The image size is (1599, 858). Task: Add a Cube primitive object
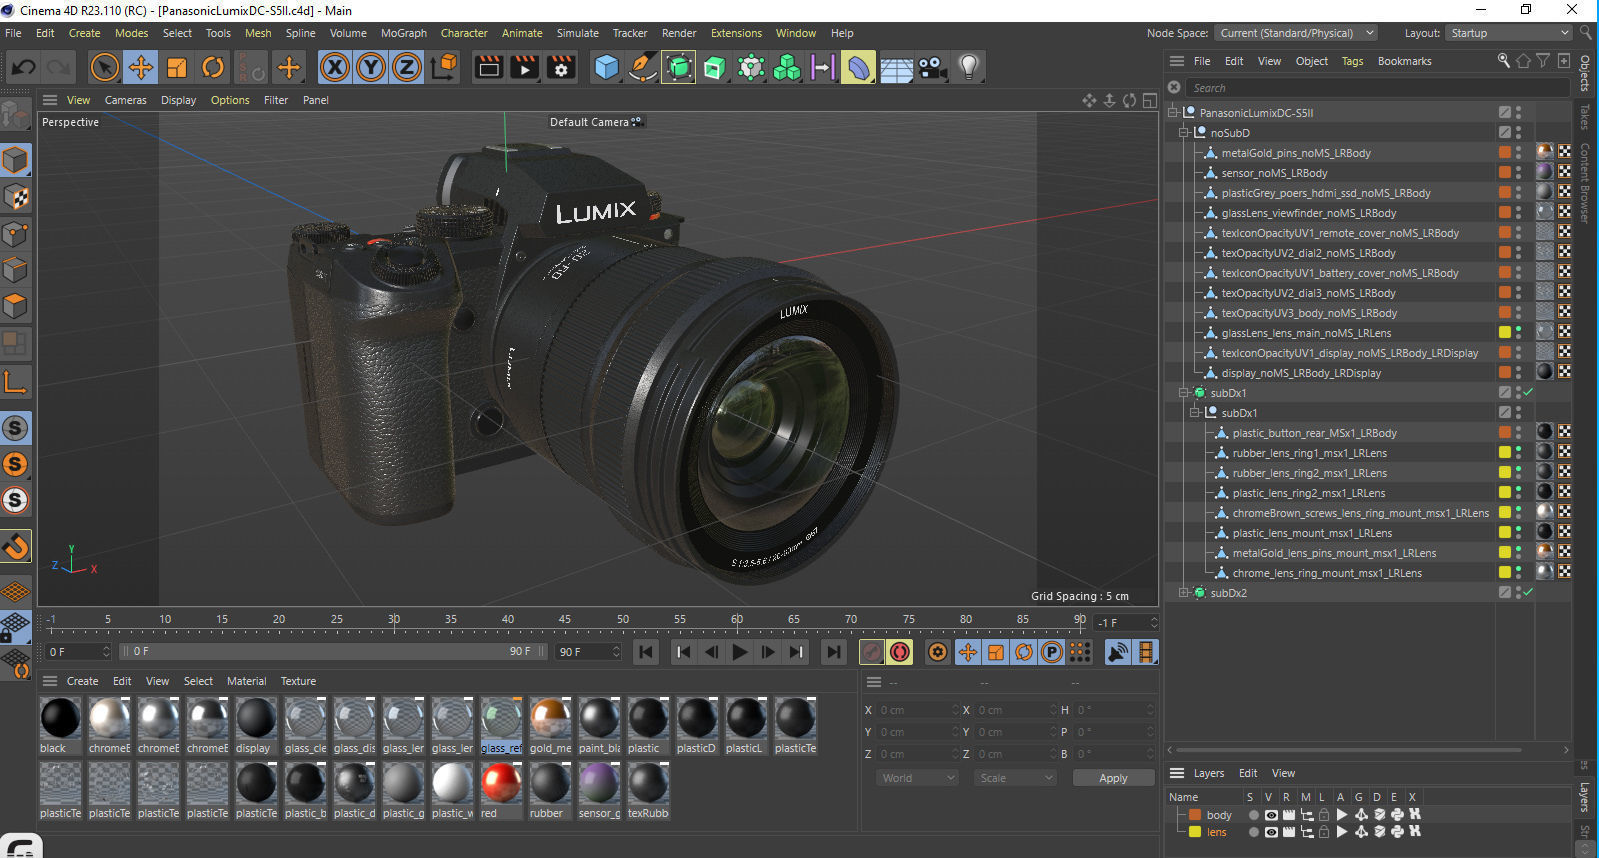tap(606, 67)
